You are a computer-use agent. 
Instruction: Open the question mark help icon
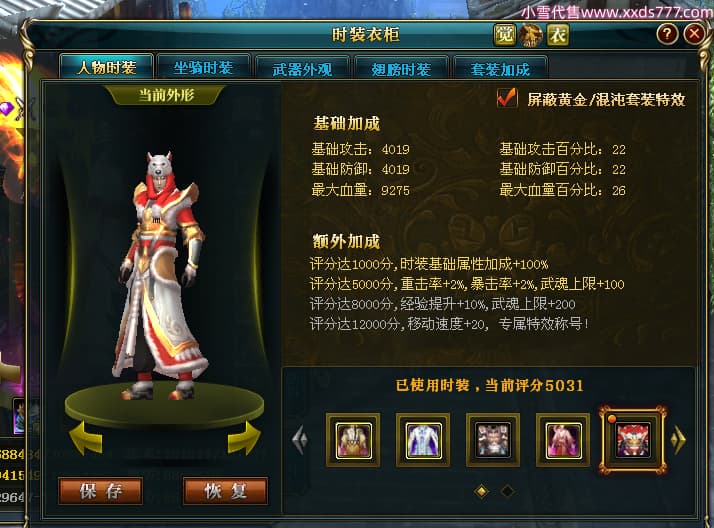667,34
